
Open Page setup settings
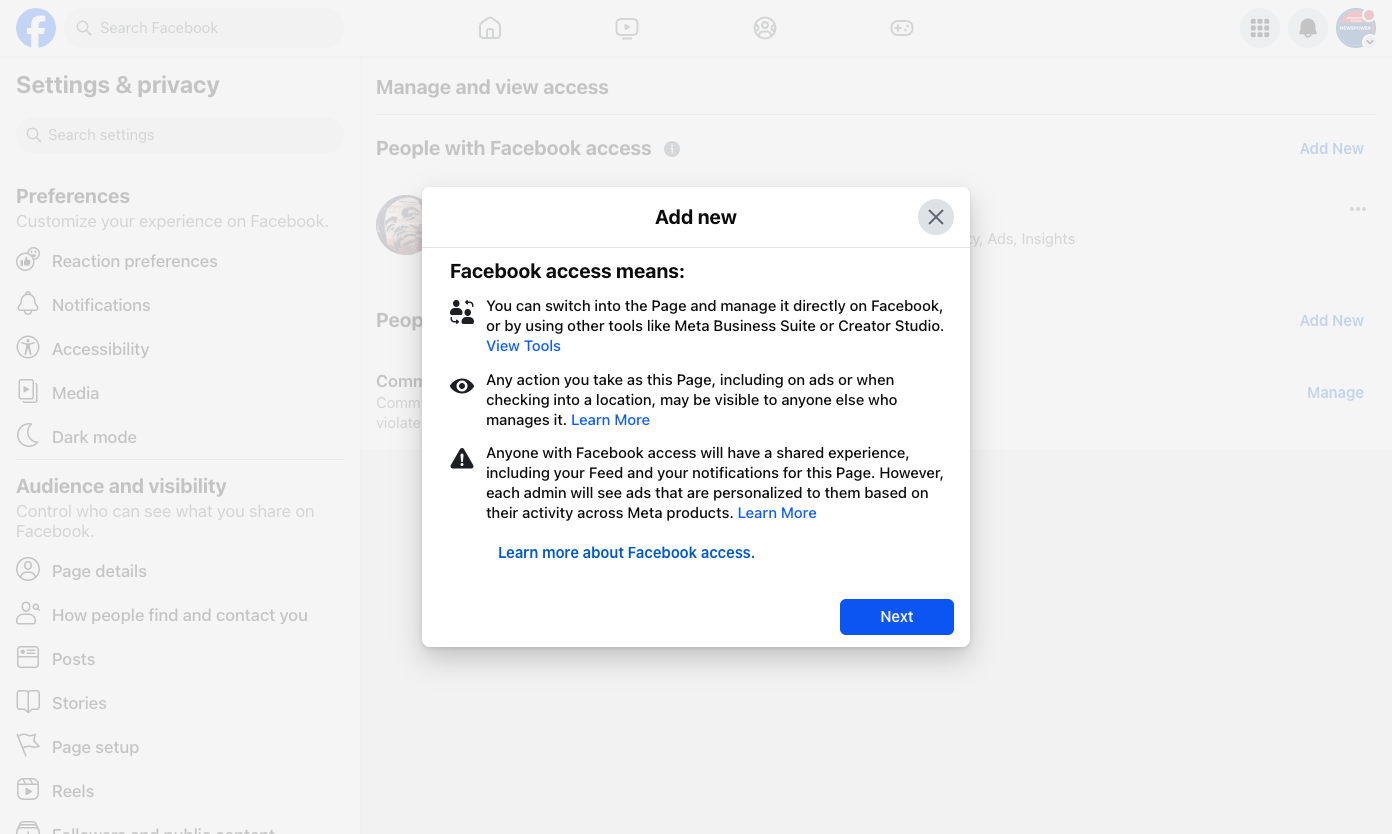180,747
